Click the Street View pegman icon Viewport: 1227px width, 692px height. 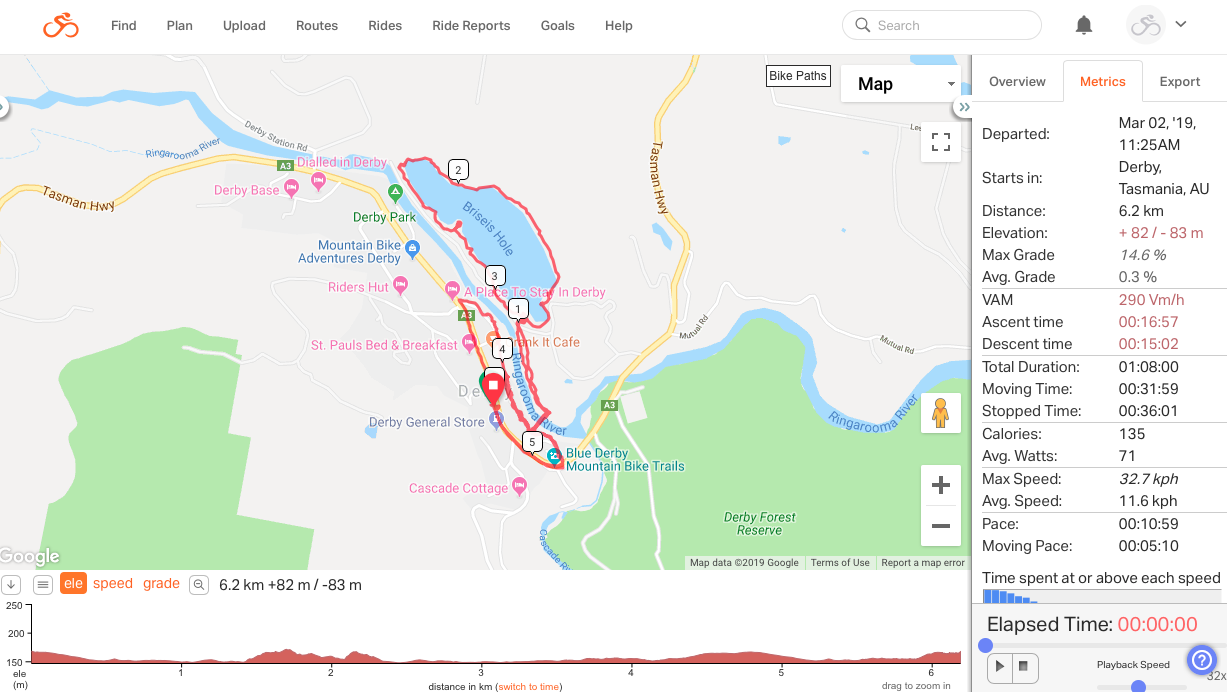[940, 413]
